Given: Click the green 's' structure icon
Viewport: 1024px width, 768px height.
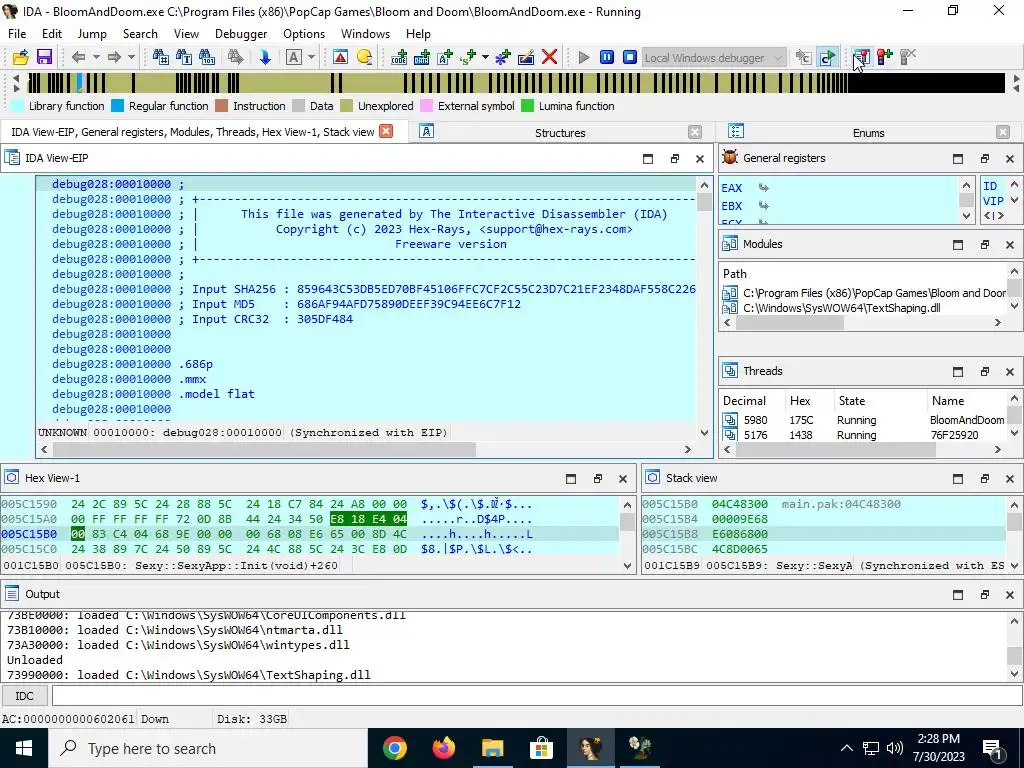Looking at the screenshot, I should (468, 57).
